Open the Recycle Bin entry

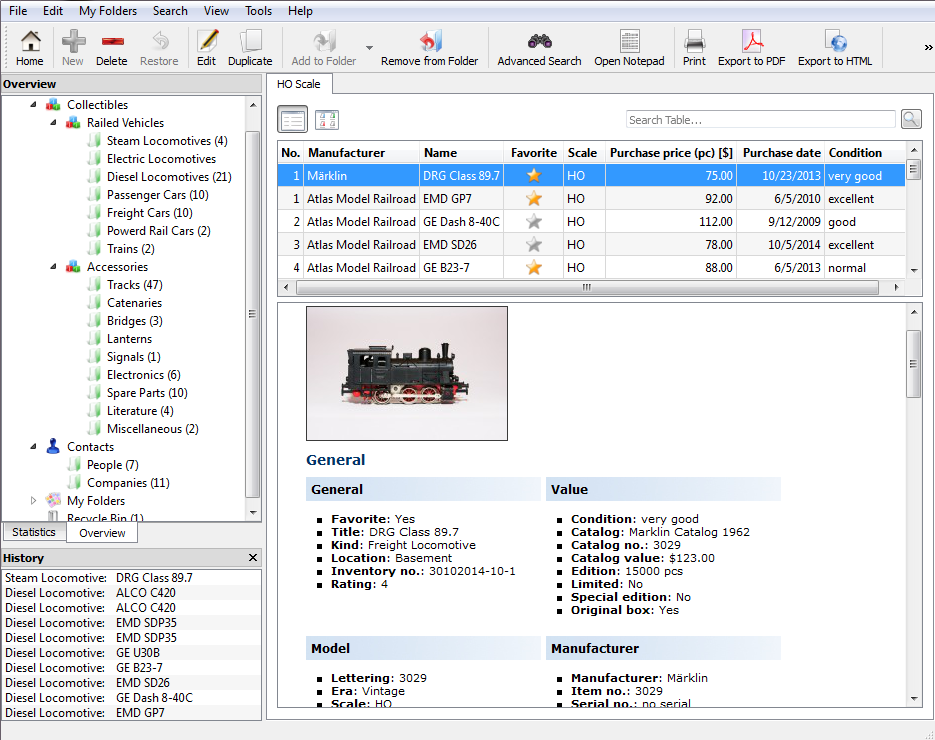point(105,518)
